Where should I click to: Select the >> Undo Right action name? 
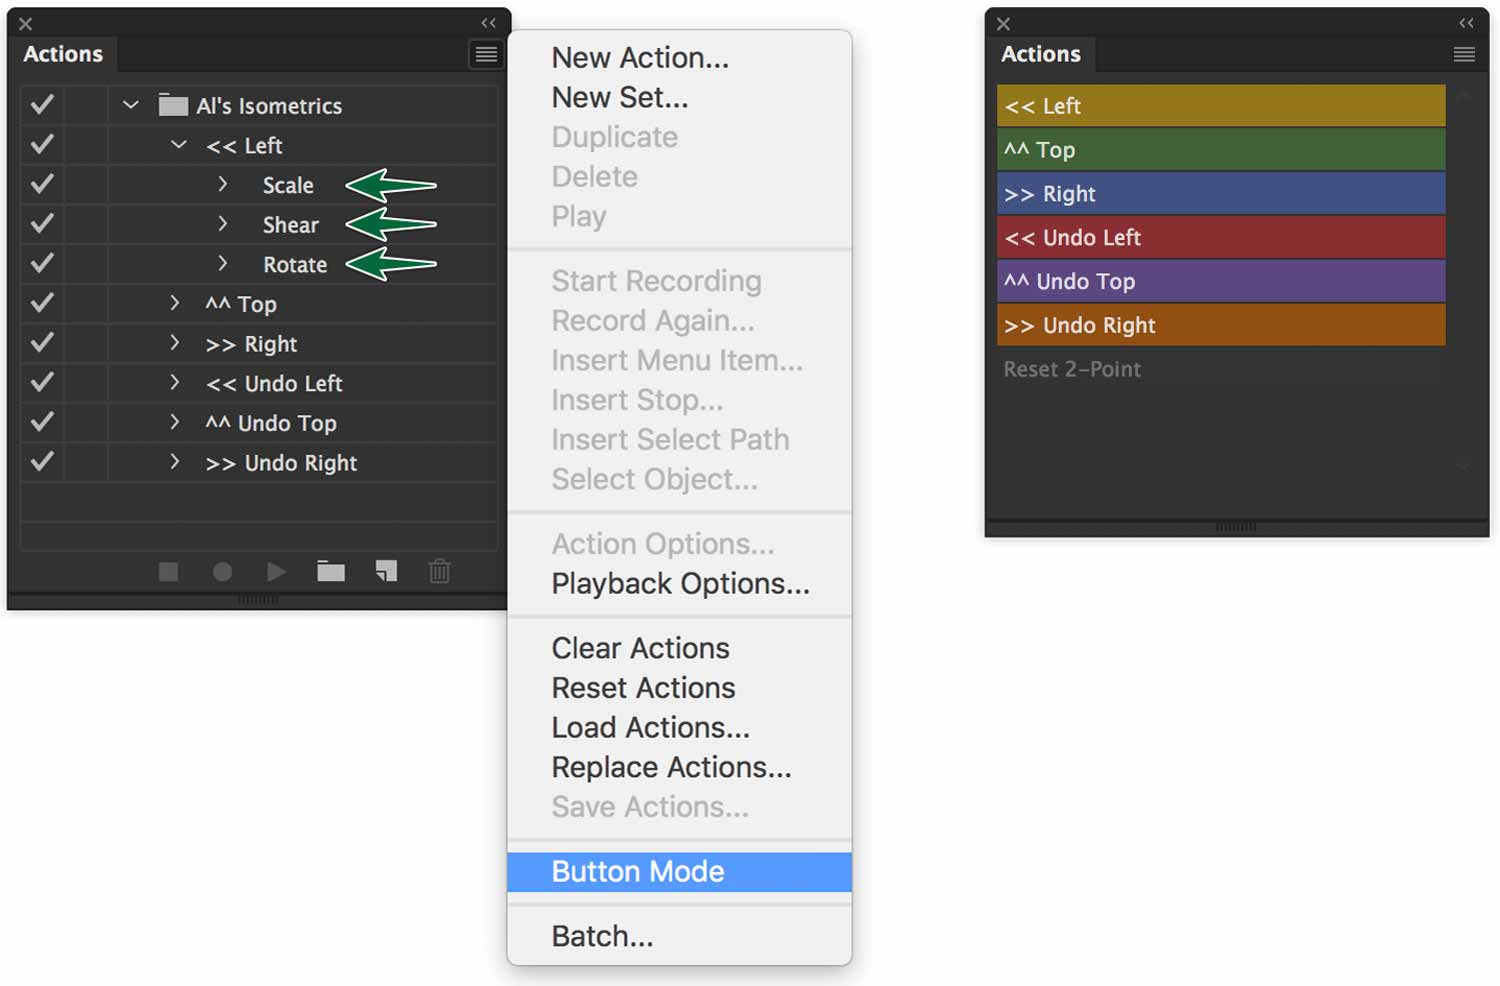pos(281,463)
